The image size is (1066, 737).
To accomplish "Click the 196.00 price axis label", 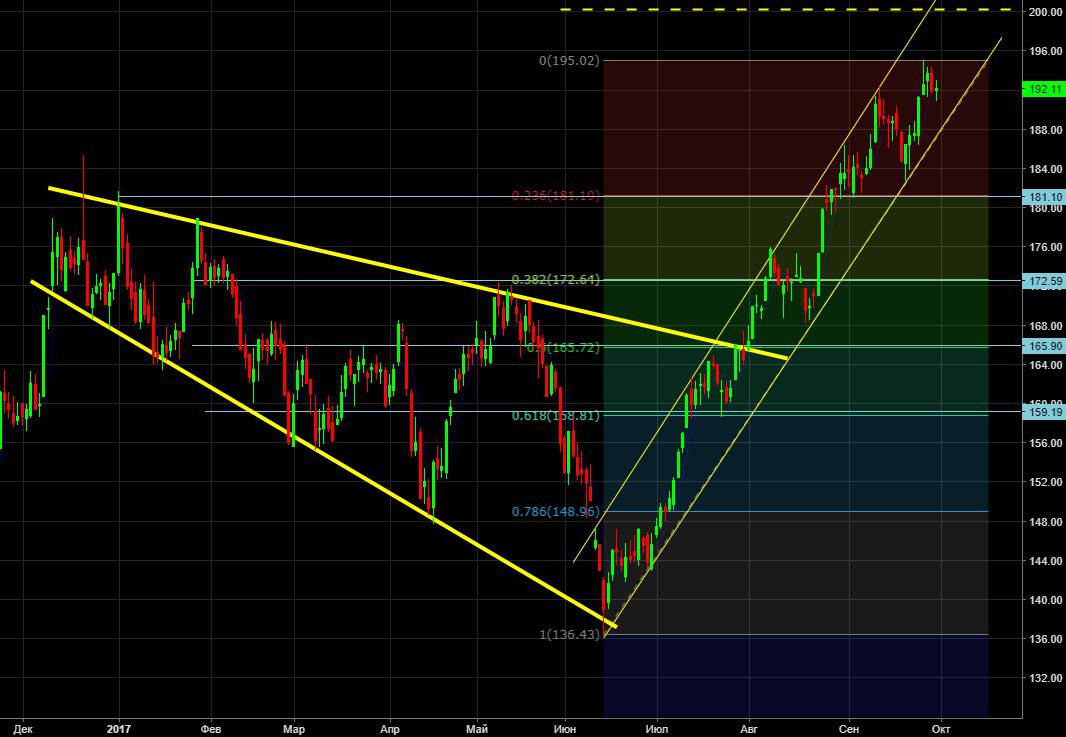I will tap(1046, 51).
